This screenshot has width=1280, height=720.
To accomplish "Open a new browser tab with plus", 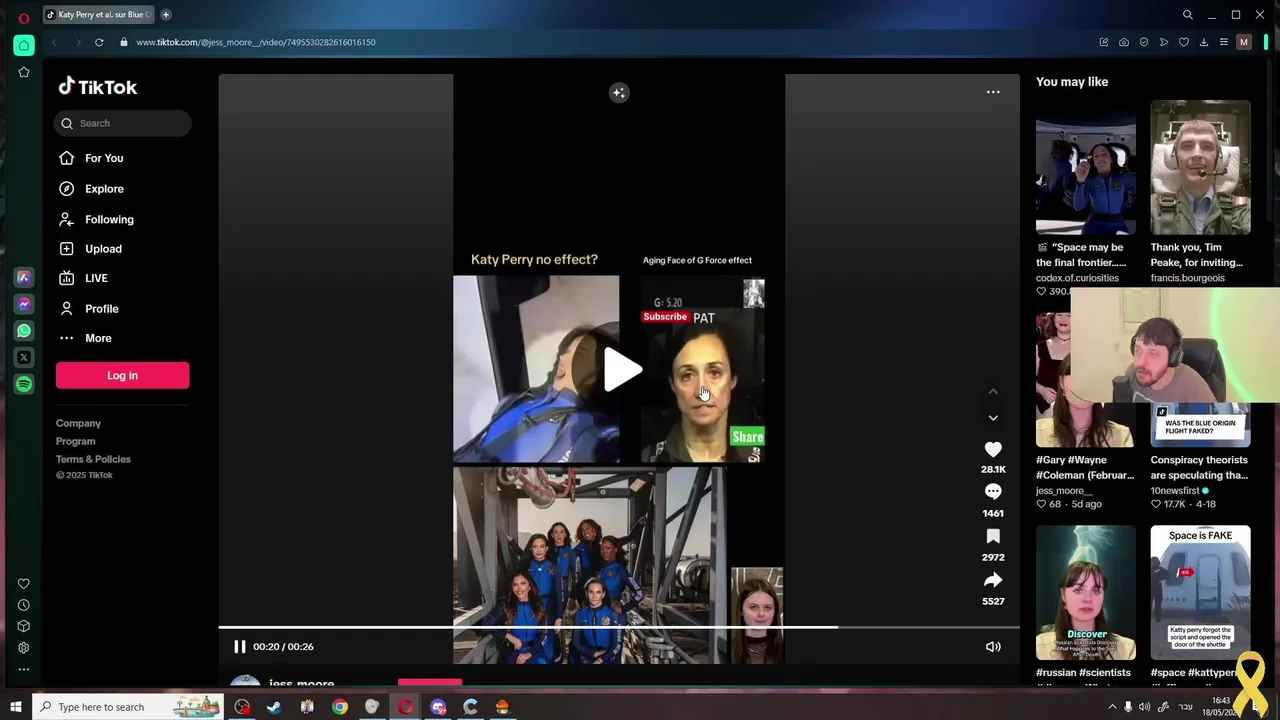I will tap(166, 14).
